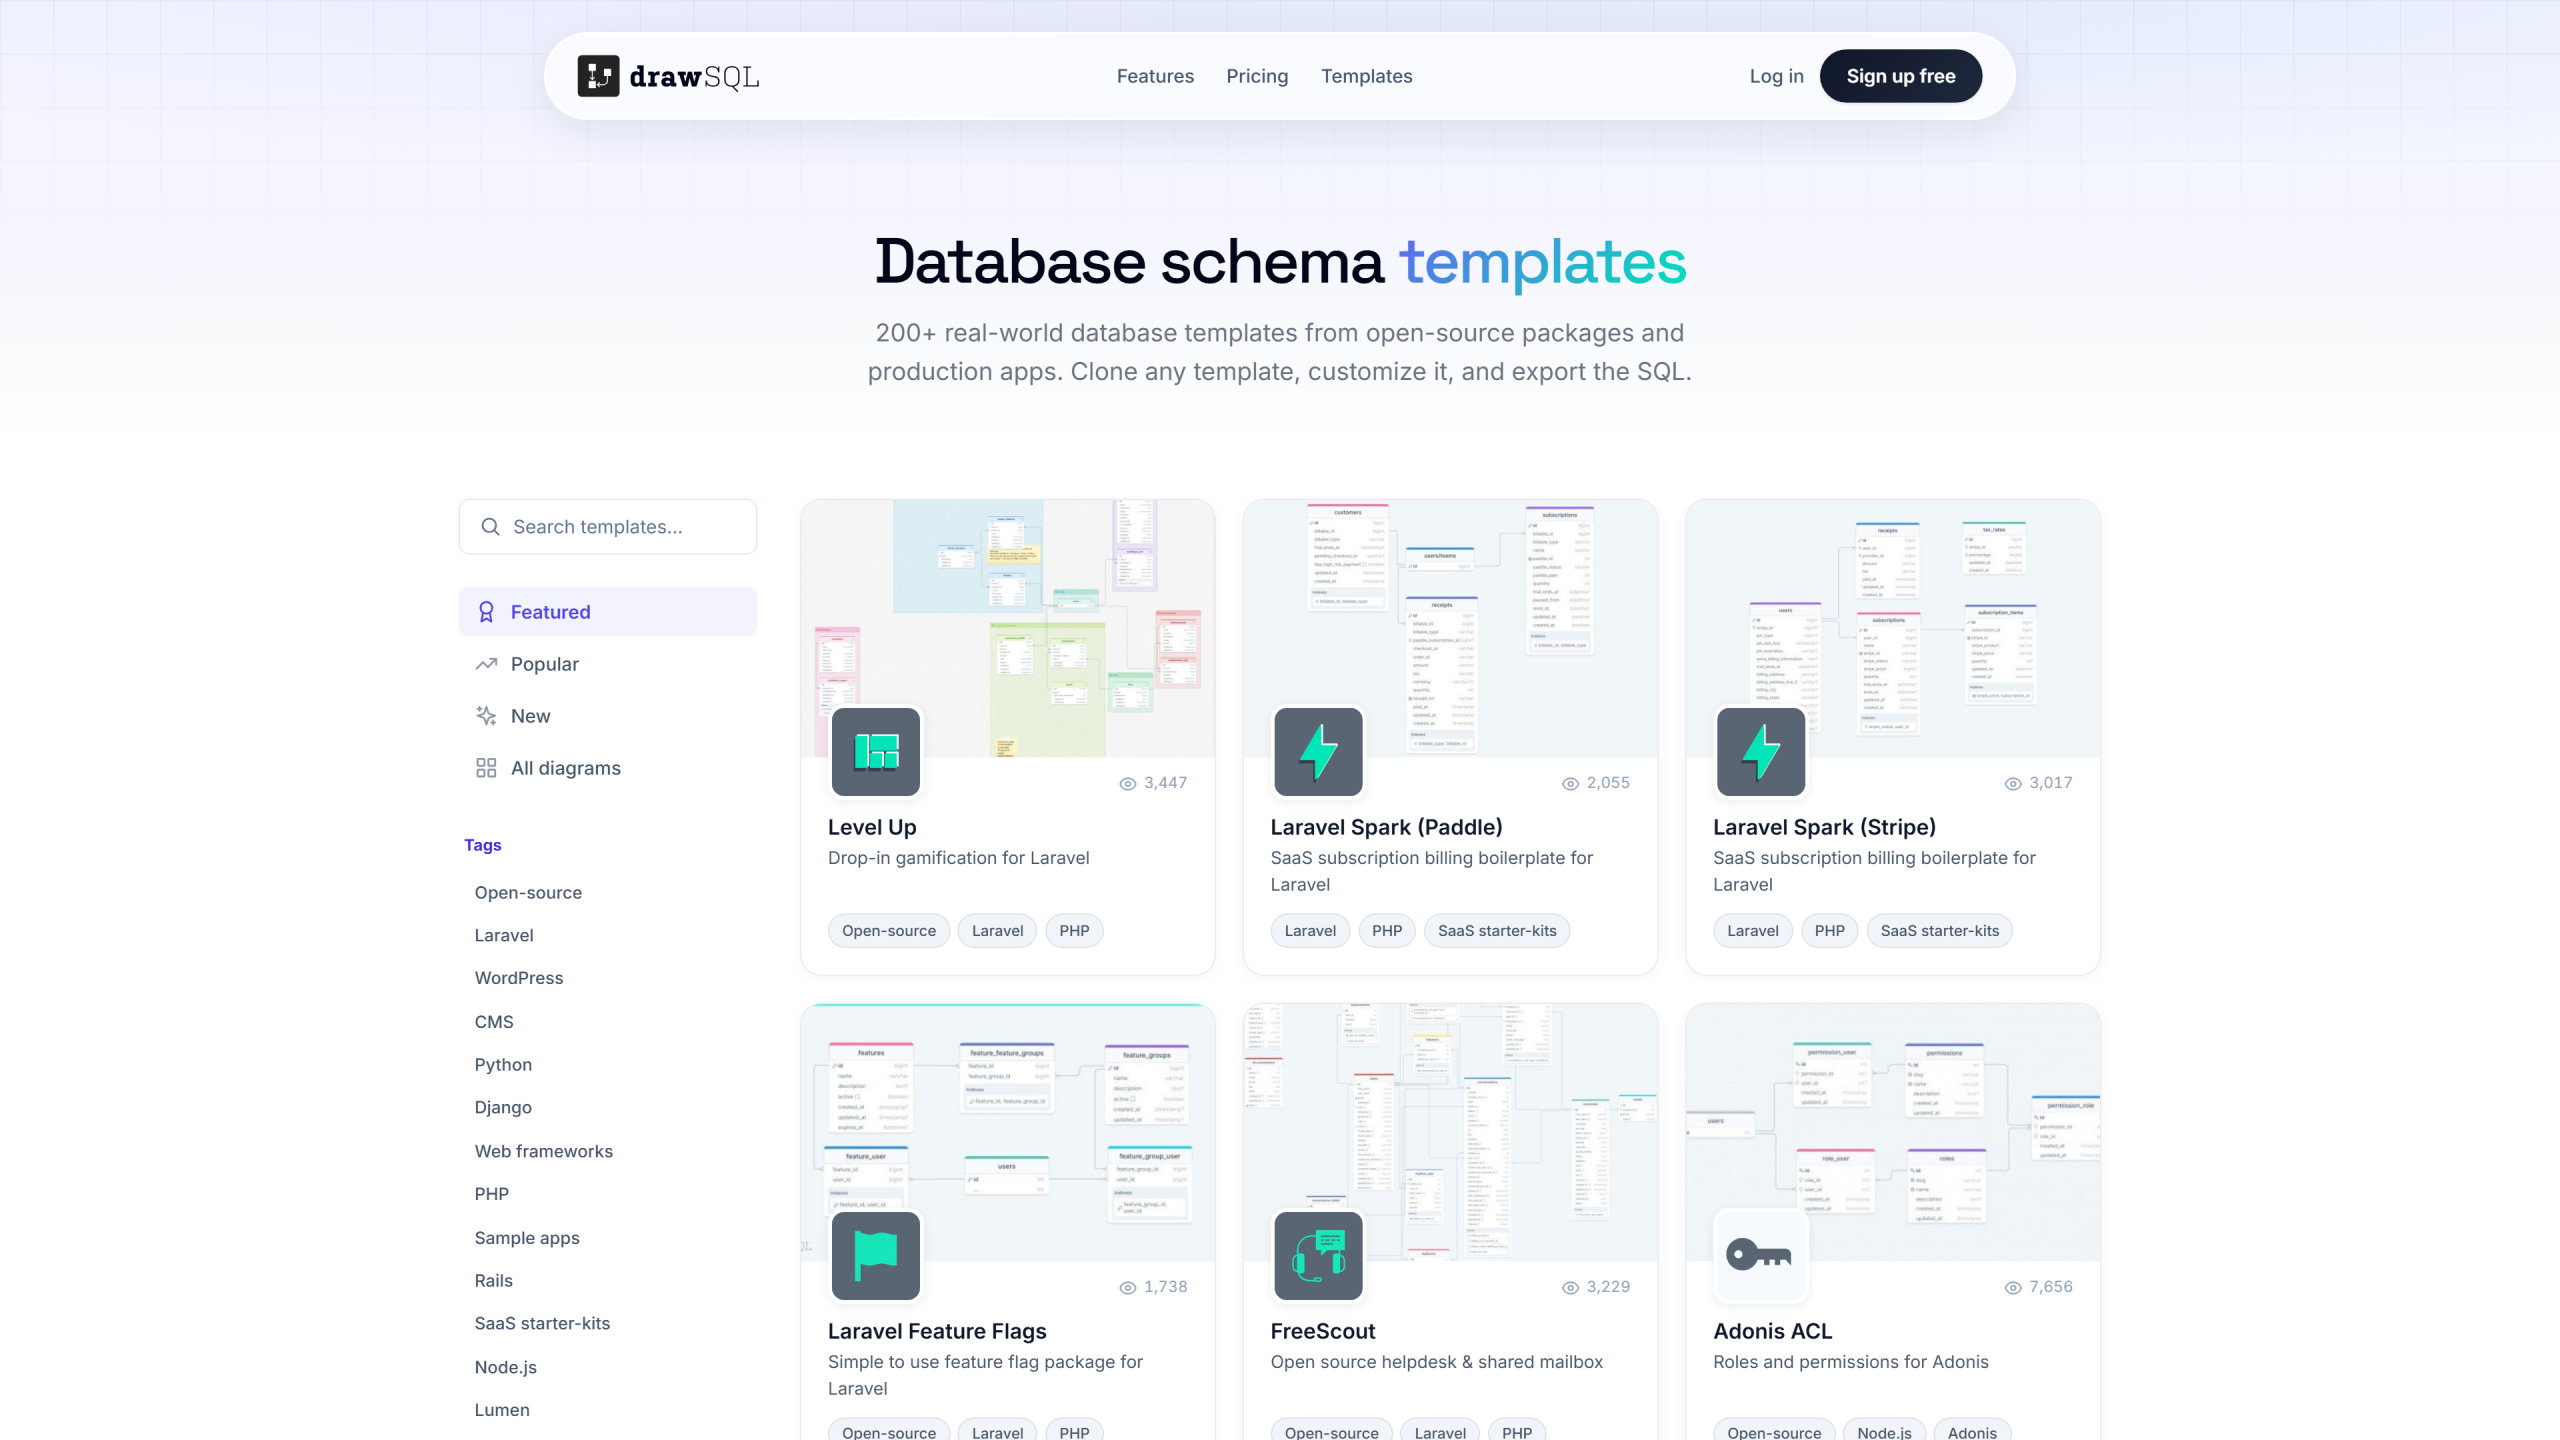
Task: Filter by the WordPress tag in sidebar
Action: pyautogui.click(x=518, y=978)
